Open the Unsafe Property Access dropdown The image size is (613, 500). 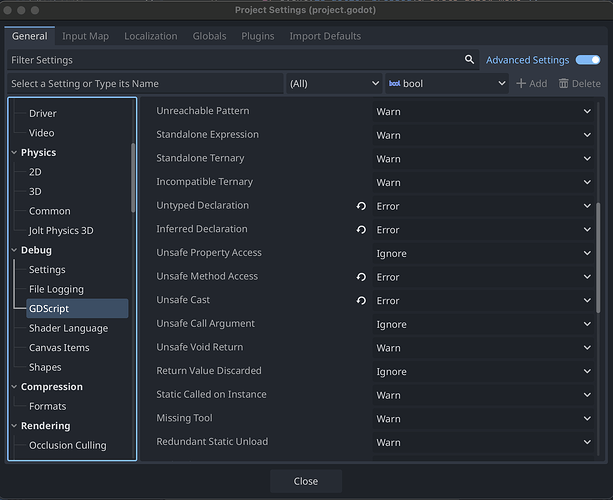(483, 253)
